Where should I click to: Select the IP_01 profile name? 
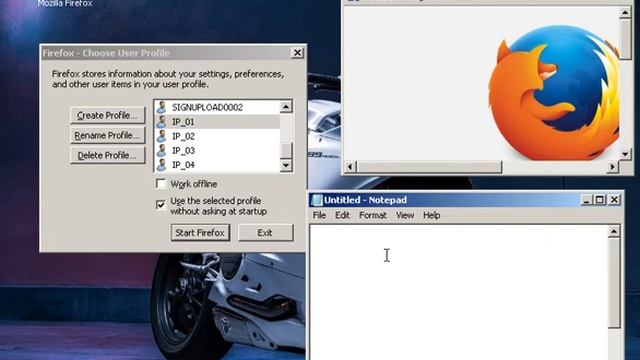183,122
